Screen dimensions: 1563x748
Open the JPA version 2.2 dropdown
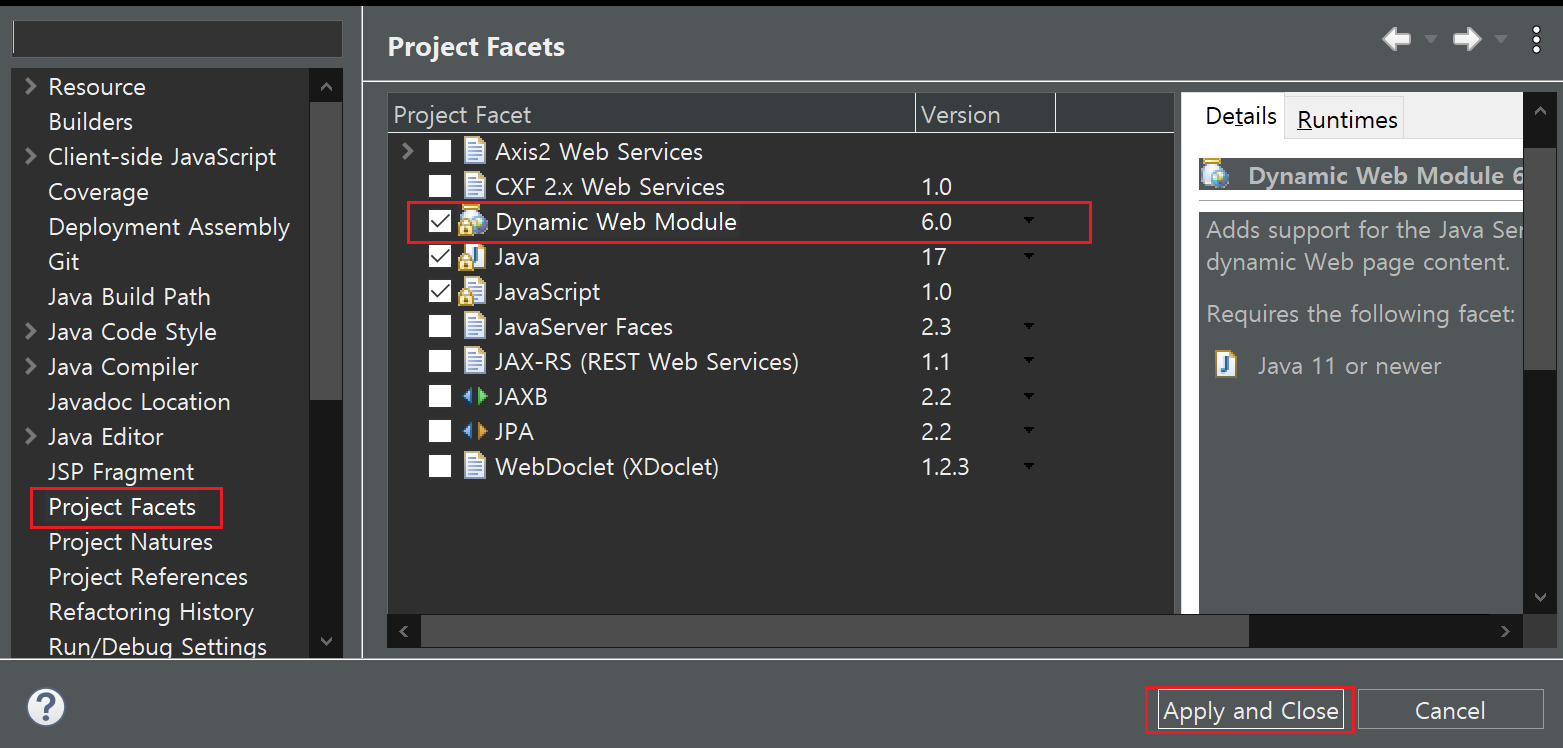[1029, 432]
